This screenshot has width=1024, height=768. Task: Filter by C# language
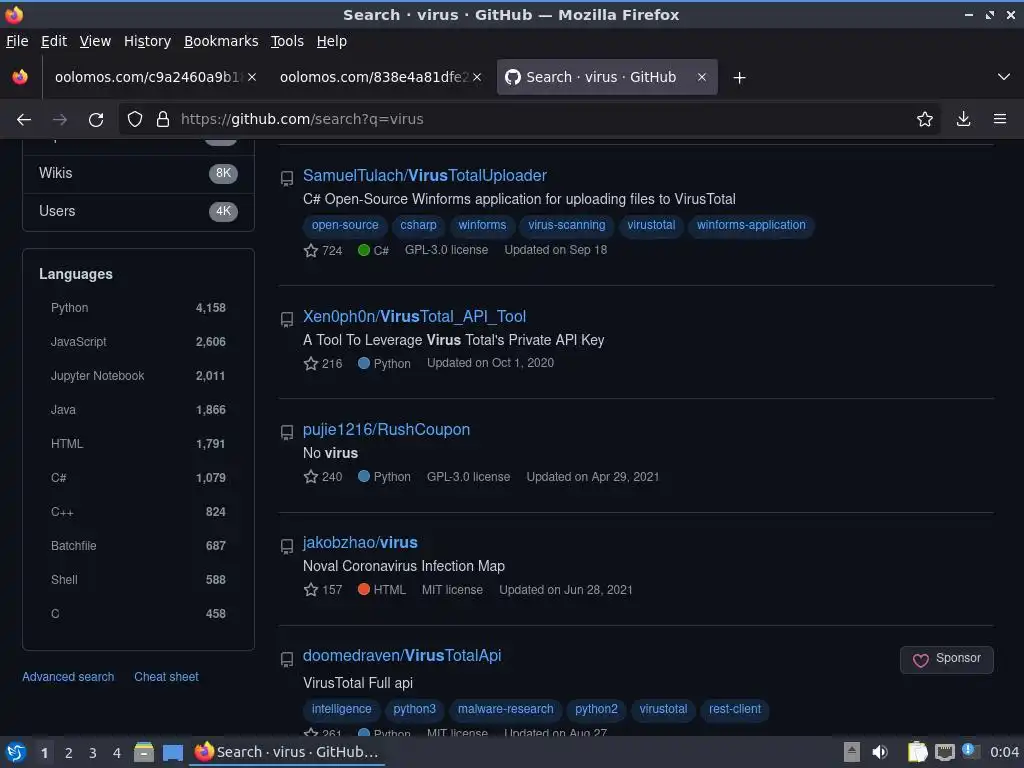point(138,477)
